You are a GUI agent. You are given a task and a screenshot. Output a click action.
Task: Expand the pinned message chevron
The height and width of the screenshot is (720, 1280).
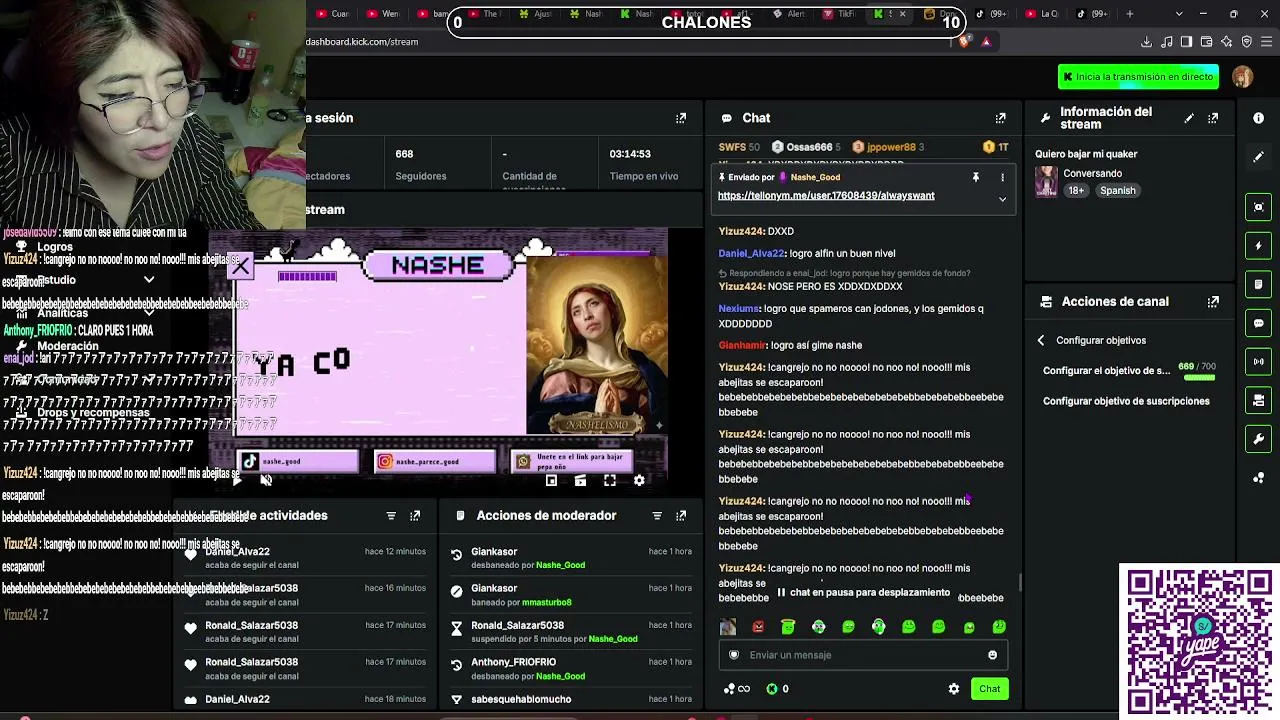(x=1002, y=199)
